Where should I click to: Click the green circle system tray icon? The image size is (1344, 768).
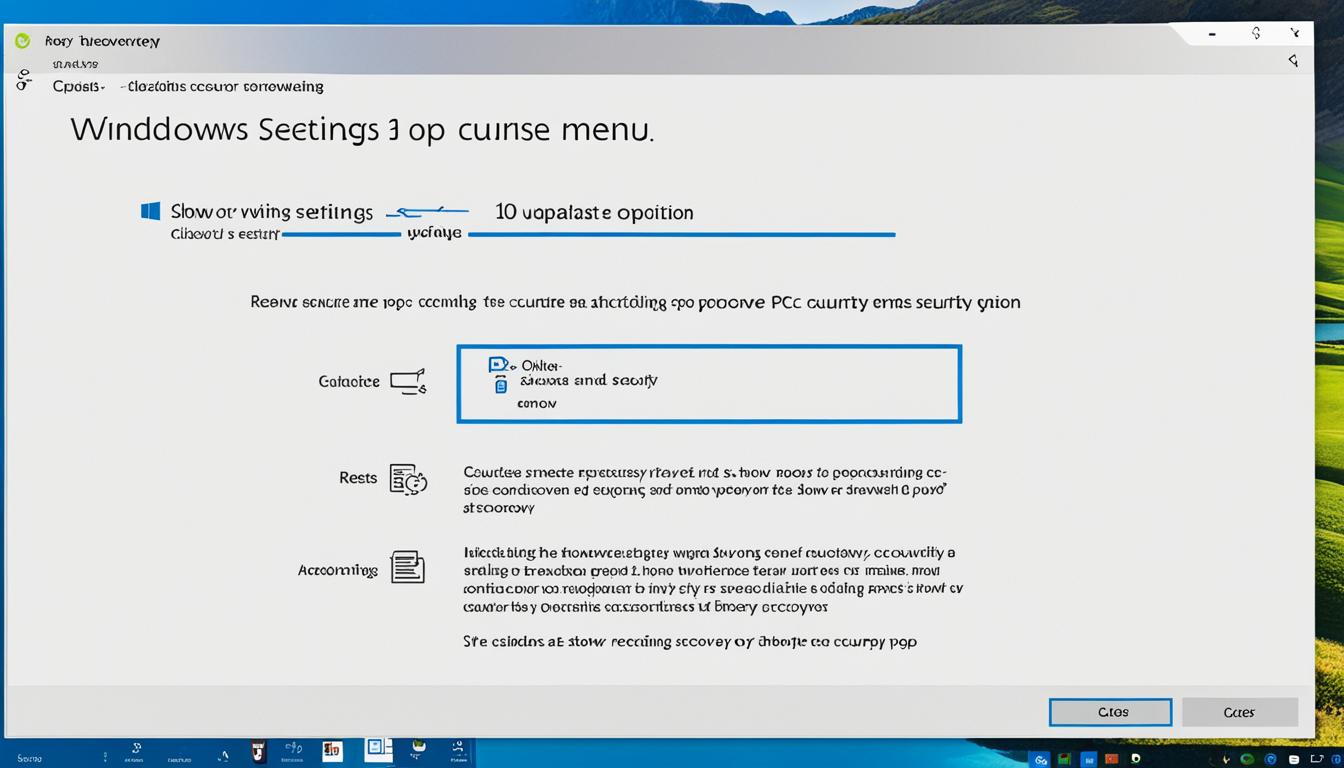pyautogui.click(x=1247, y=760)
